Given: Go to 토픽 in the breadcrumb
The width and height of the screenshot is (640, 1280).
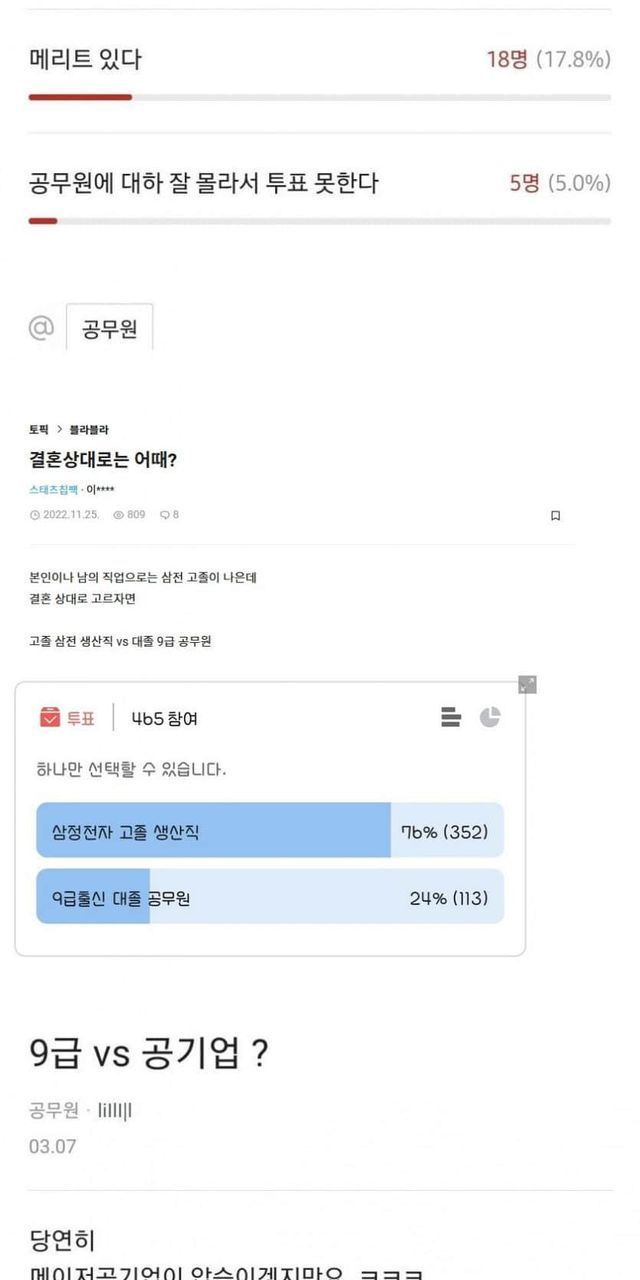Looking at the screenshot, I should click(39, 429).
